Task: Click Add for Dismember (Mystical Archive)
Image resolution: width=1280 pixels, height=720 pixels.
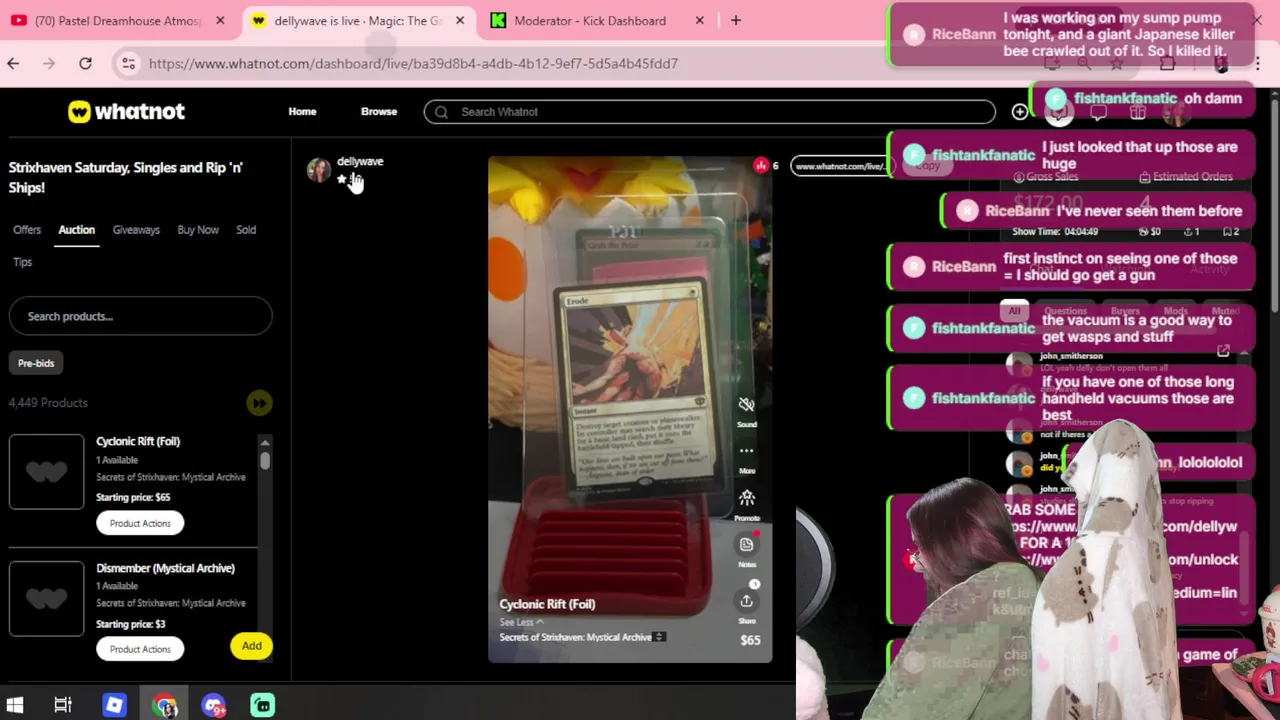Action: coord(251,646)
